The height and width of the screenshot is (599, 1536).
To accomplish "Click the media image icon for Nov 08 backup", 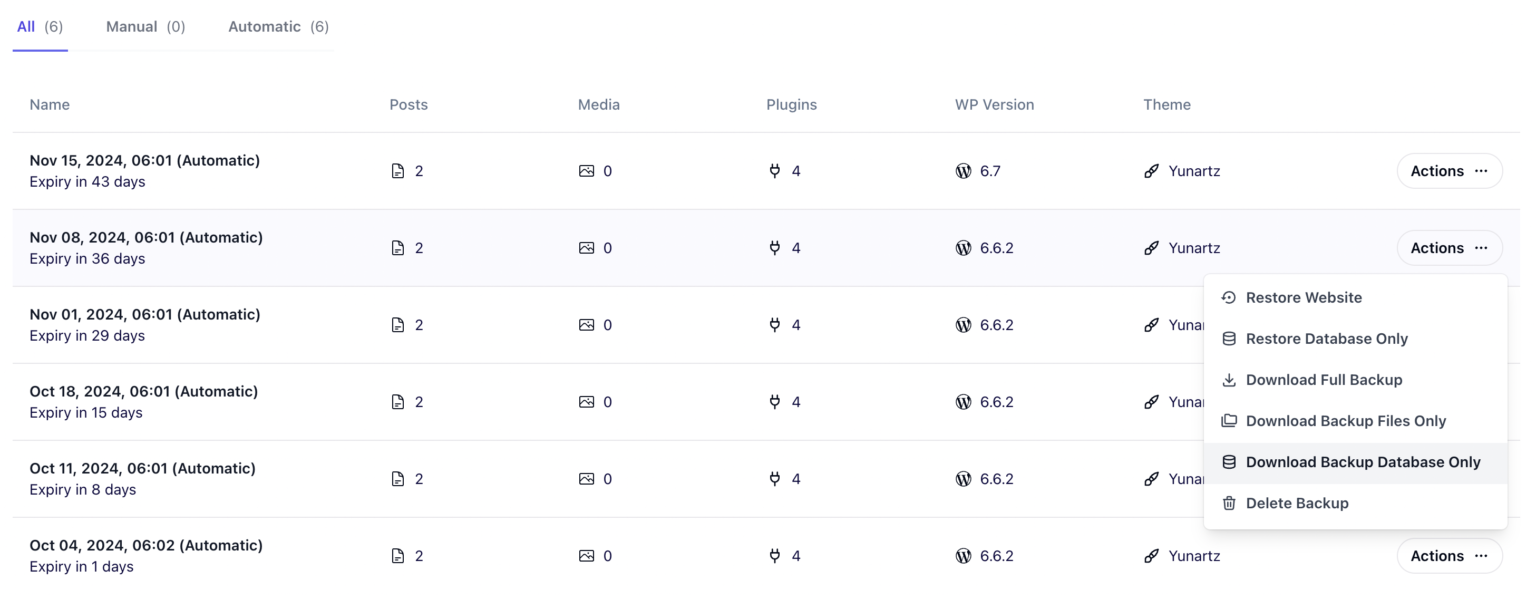I will pos(586,247).
